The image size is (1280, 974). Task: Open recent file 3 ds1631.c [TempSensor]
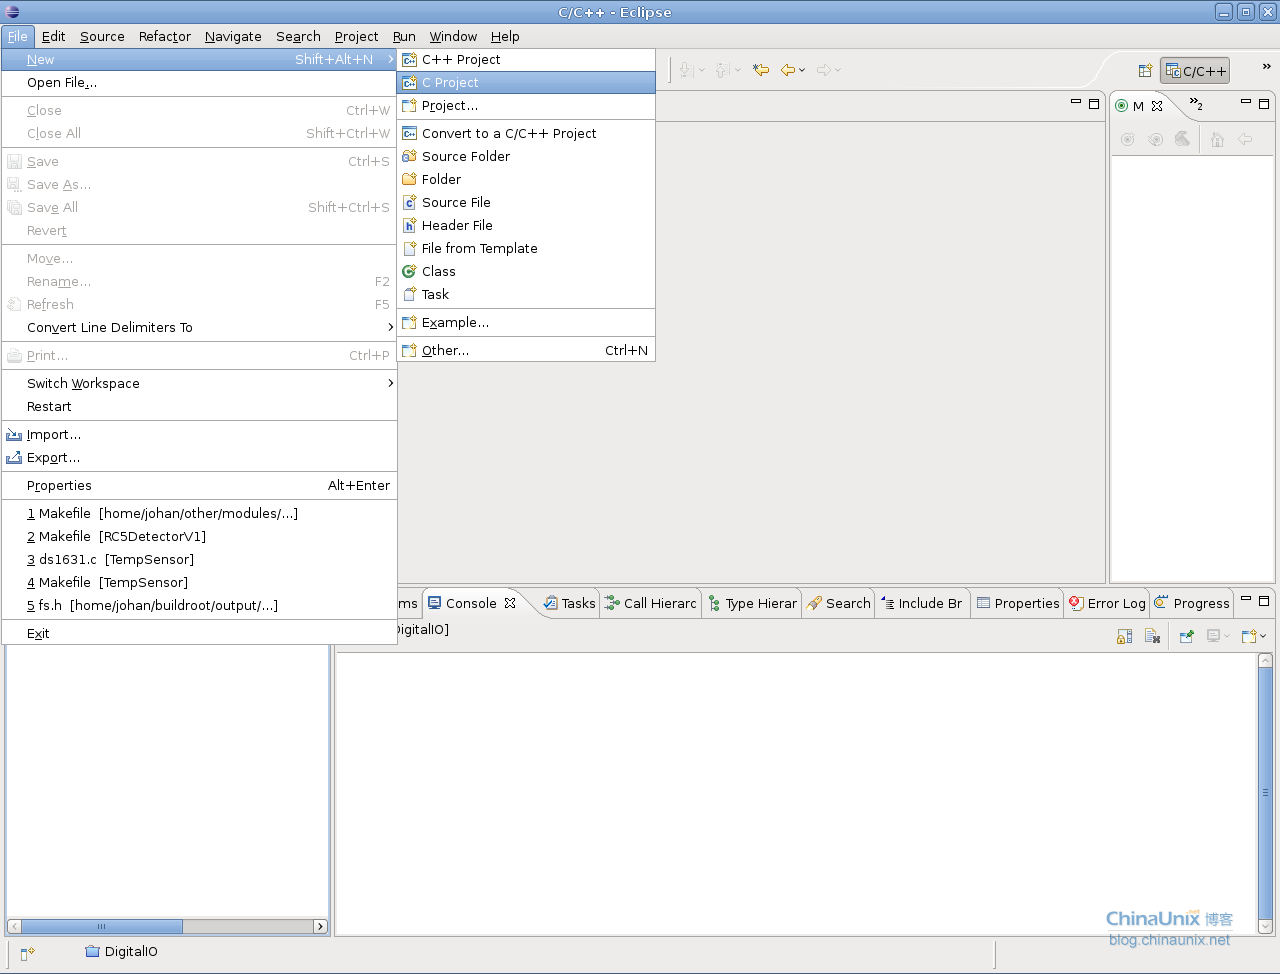[x=199, y=559]
